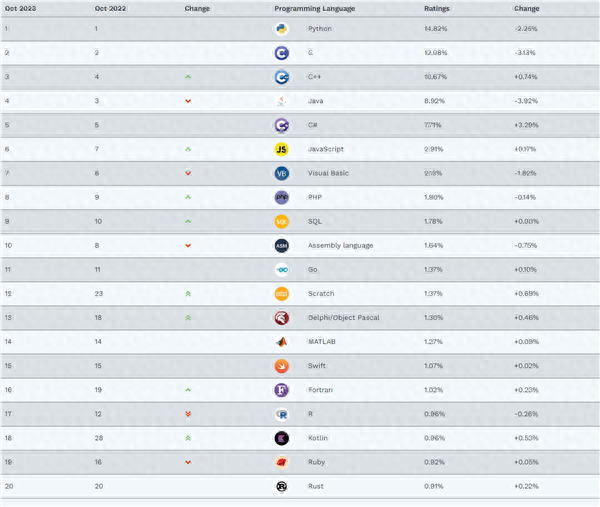Click the Fortran purple F icon
The height and width of the screenshot is (507, 600).
pyautogui.click(x=282, y=390)
